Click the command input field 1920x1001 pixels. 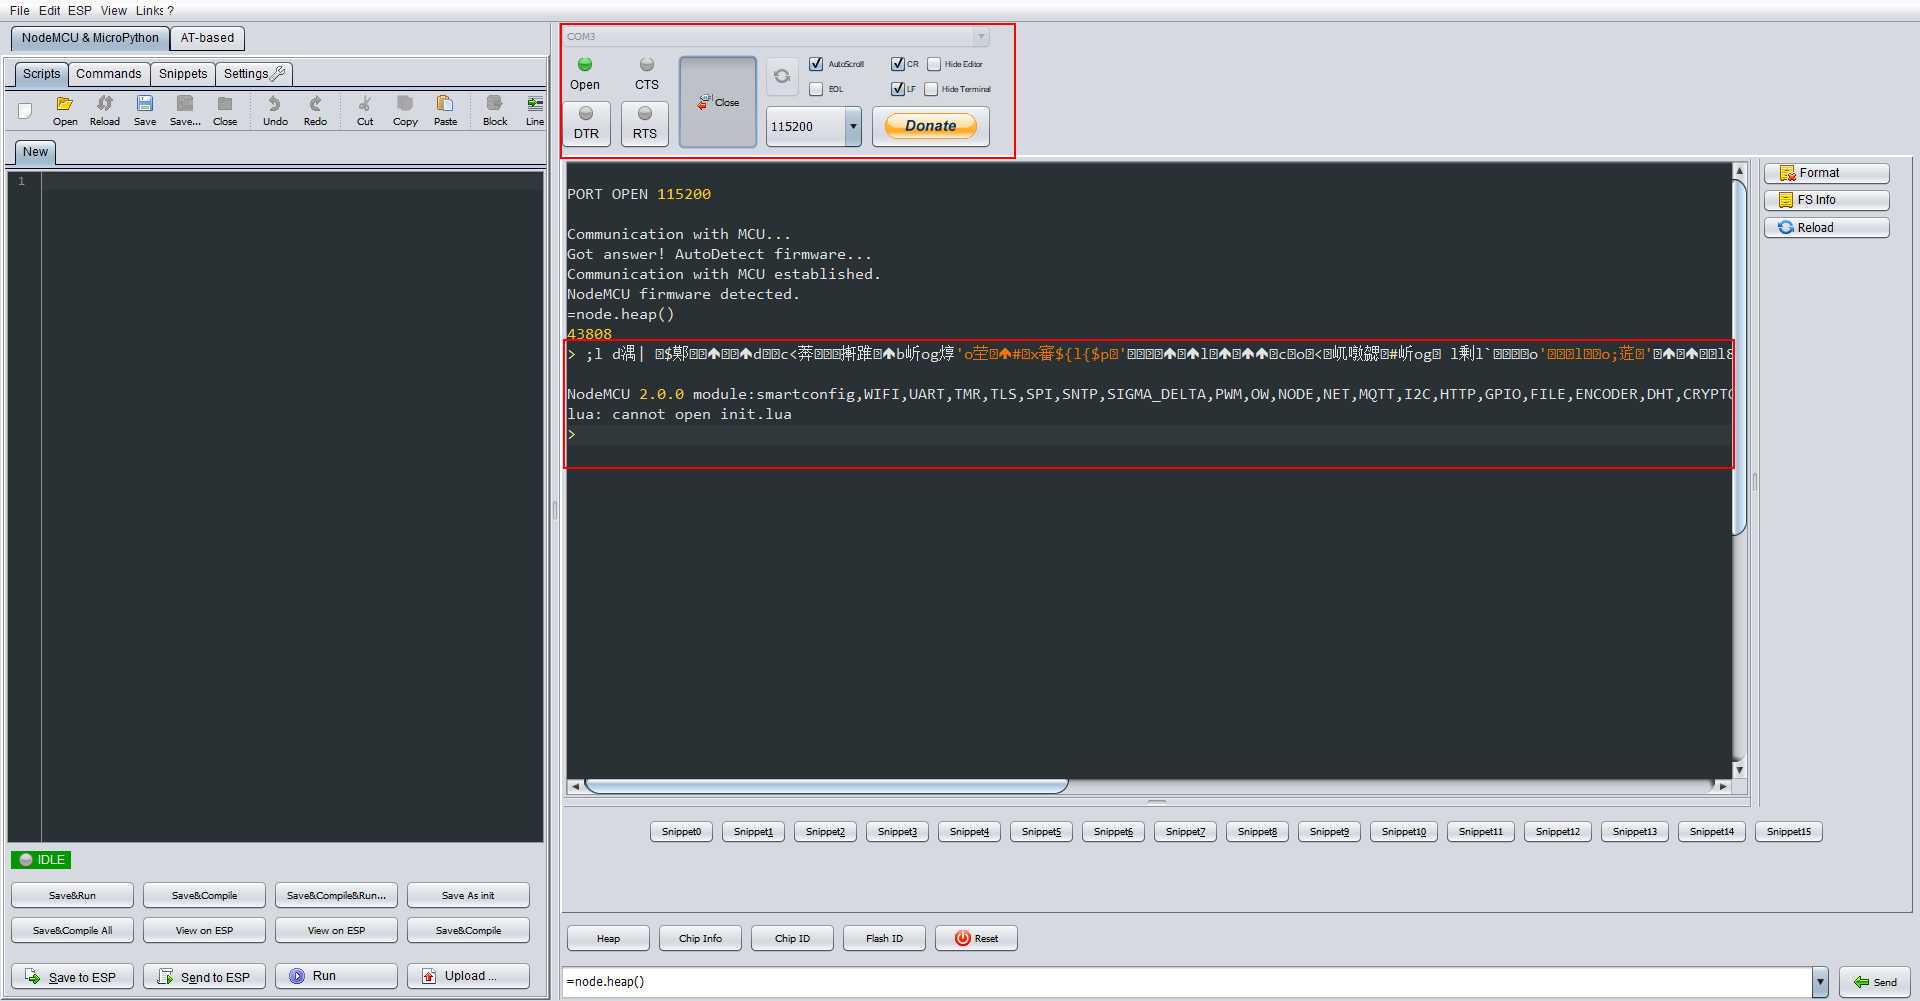click(1187, 982)
